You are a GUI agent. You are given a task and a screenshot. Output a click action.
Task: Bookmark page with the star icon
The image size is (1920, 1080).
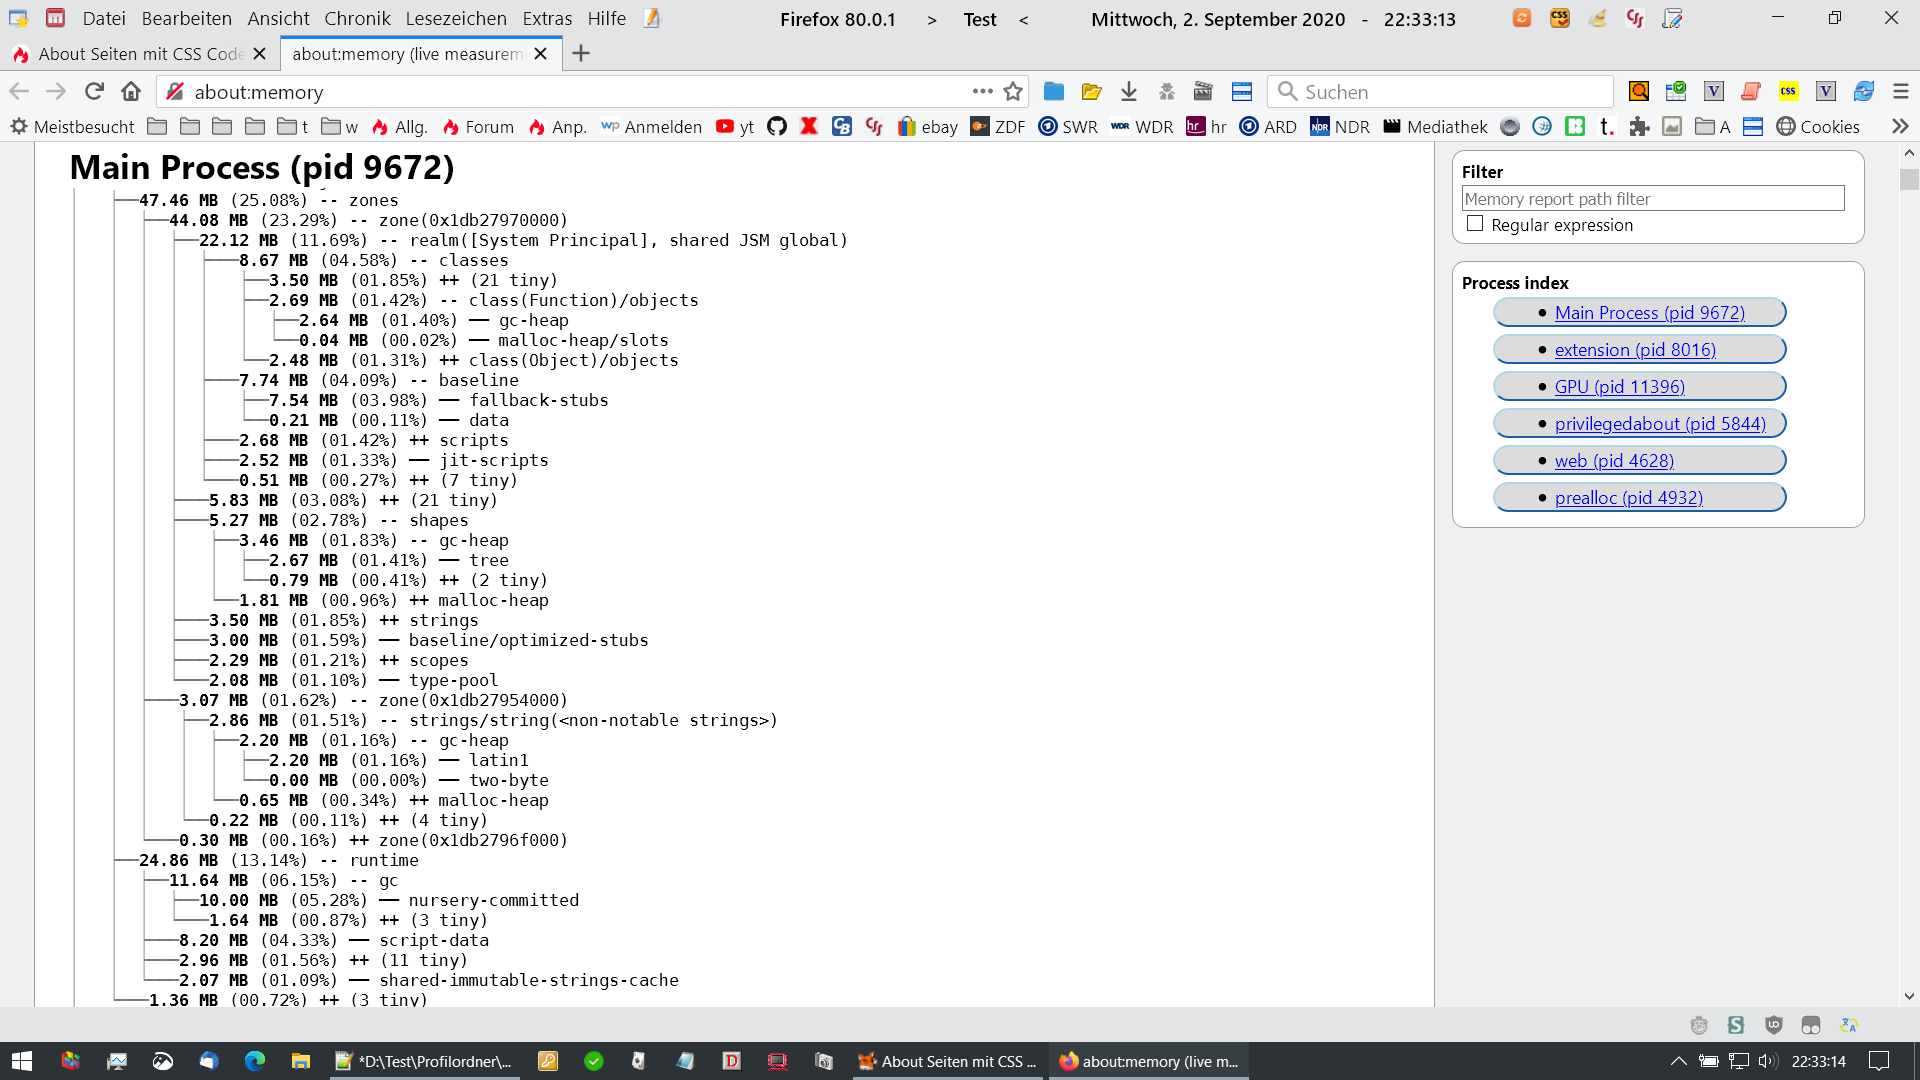coord(1013,92)
